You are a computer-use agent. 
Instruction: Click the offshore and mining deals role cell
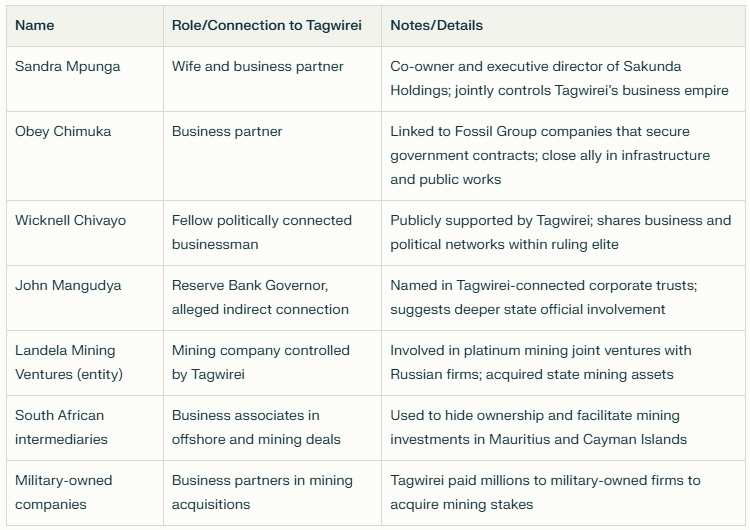click(x=256, y=427)
